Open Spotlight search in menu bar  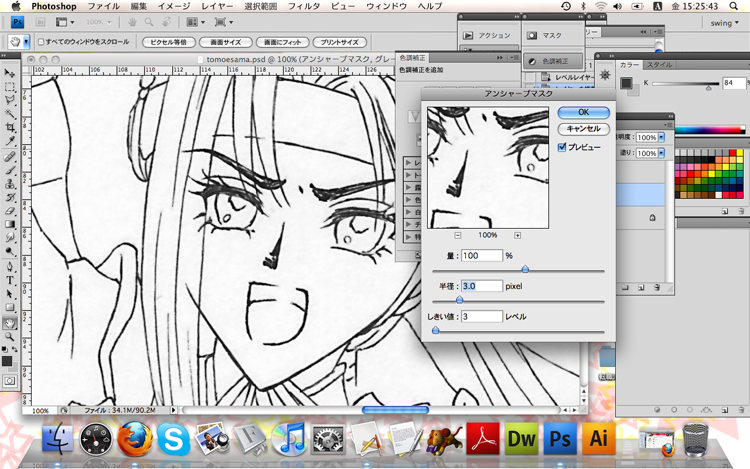[733, 6]
